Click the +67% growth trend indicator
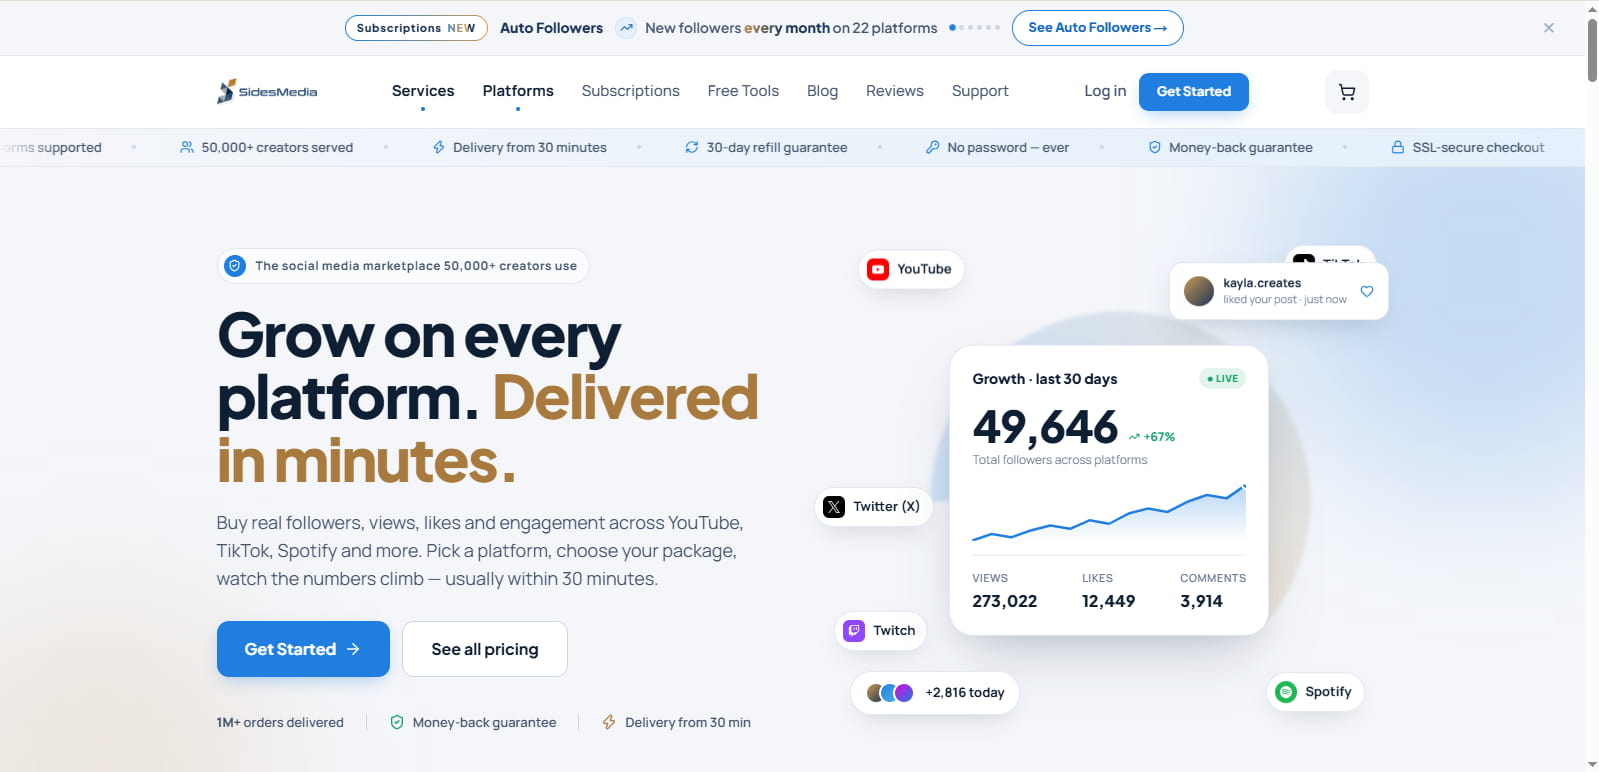 (x=1152, y=437)
